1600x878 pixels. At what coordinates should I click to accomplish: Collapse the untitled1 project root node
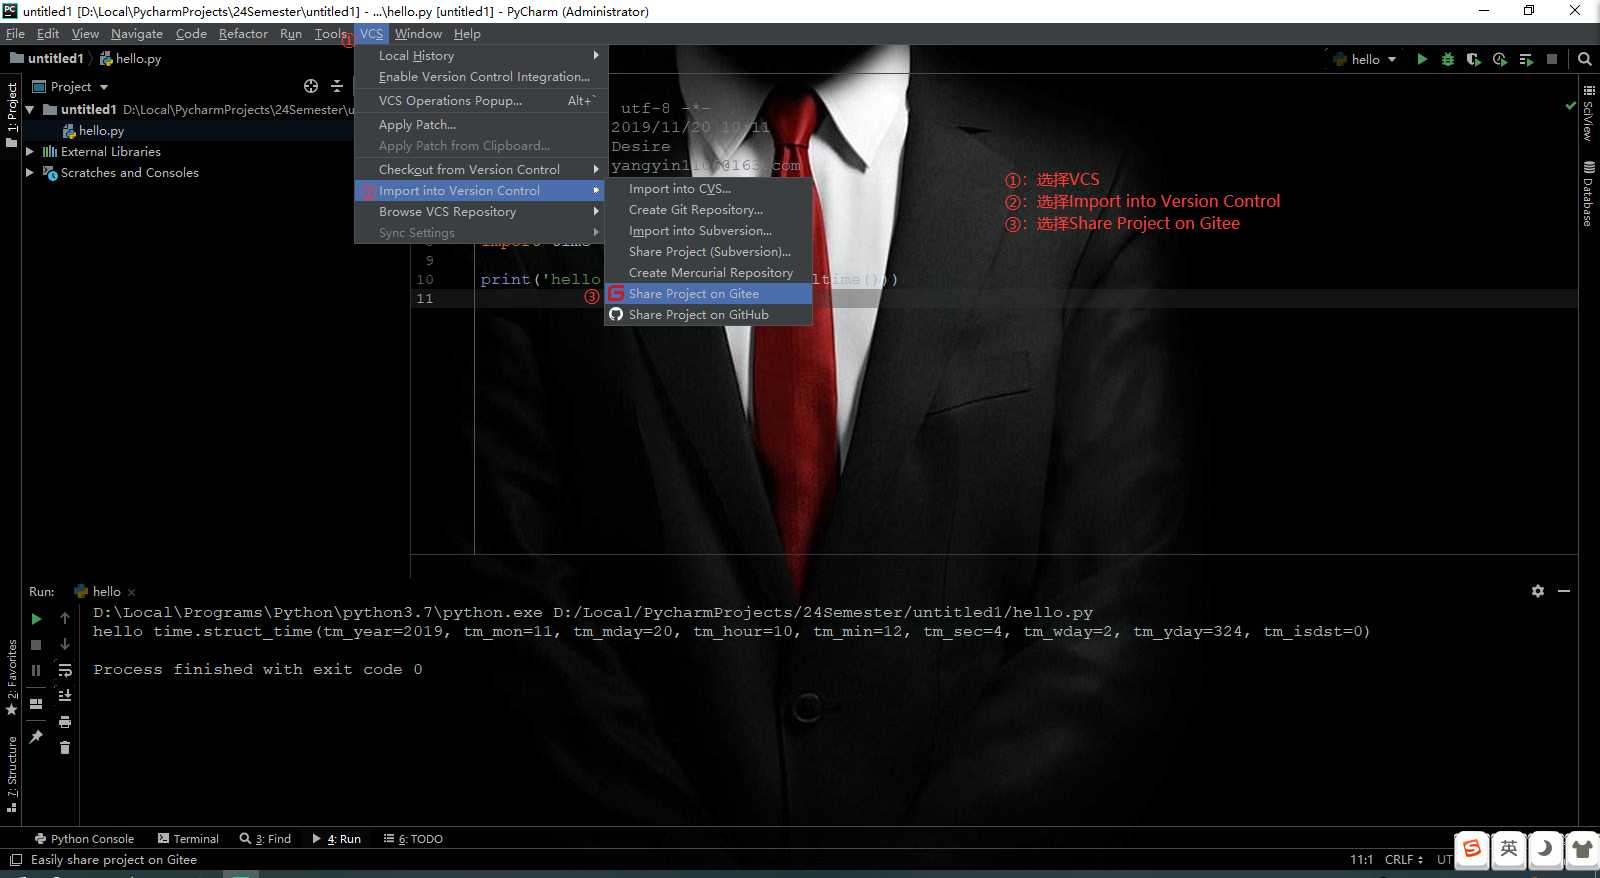tap(30, 109)
